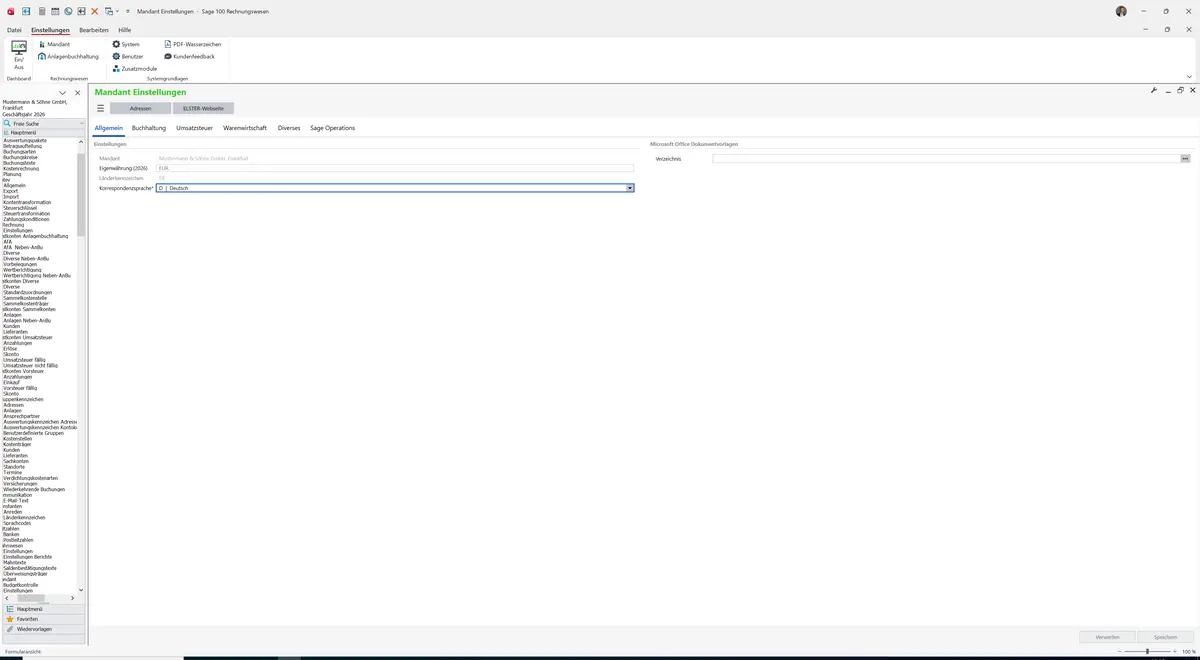Collapse the ribbon with the chevron
This screenshot has width=1200, height=660.
(x=1189, y=77)
